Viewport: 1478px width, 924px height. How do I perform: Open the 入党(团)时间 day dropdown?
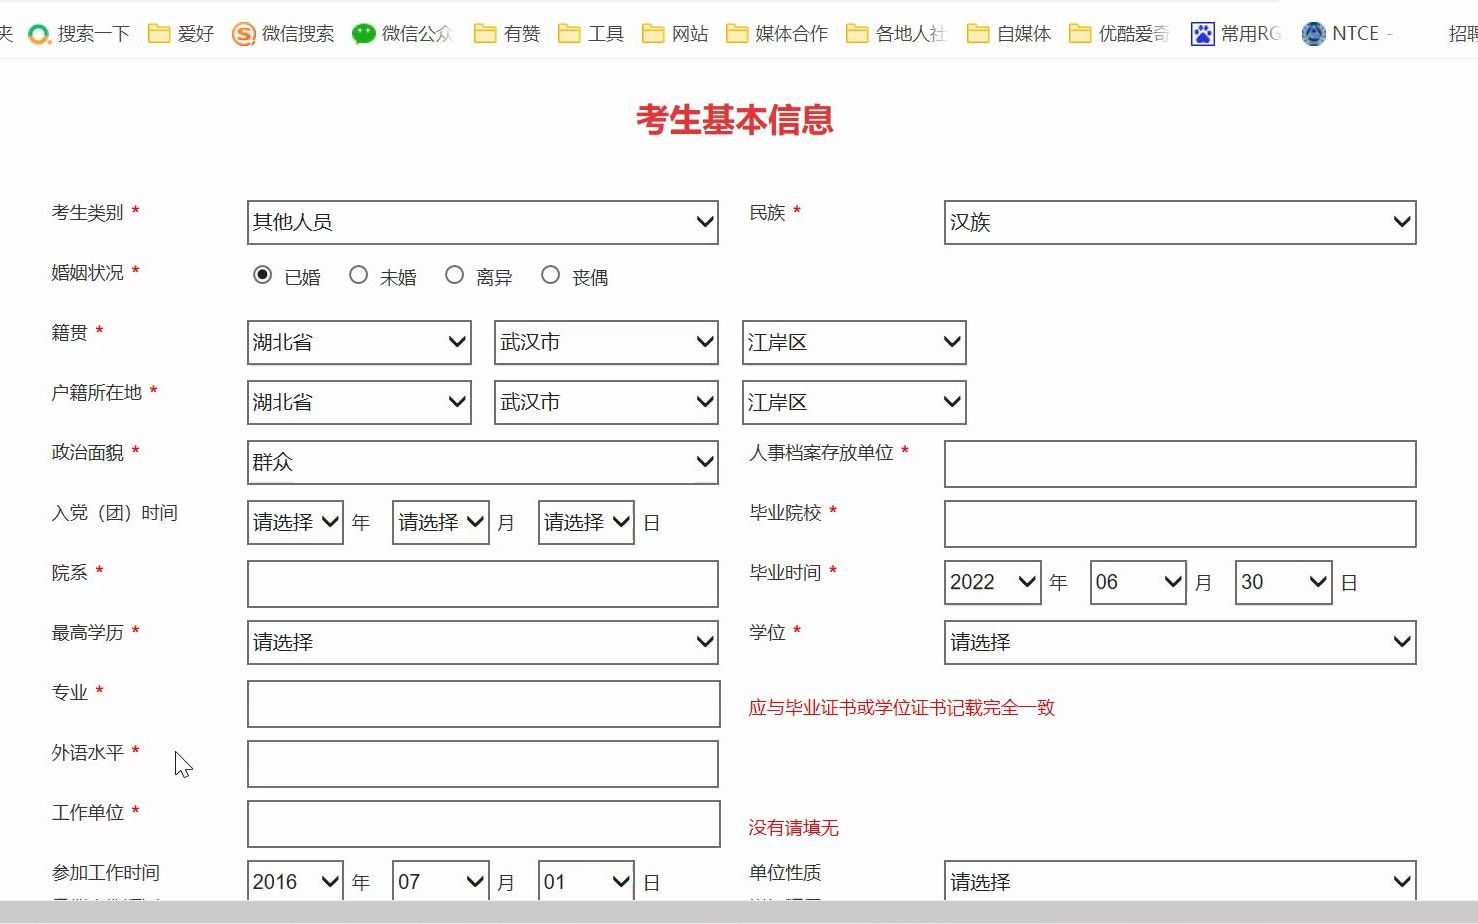point(586,522)
